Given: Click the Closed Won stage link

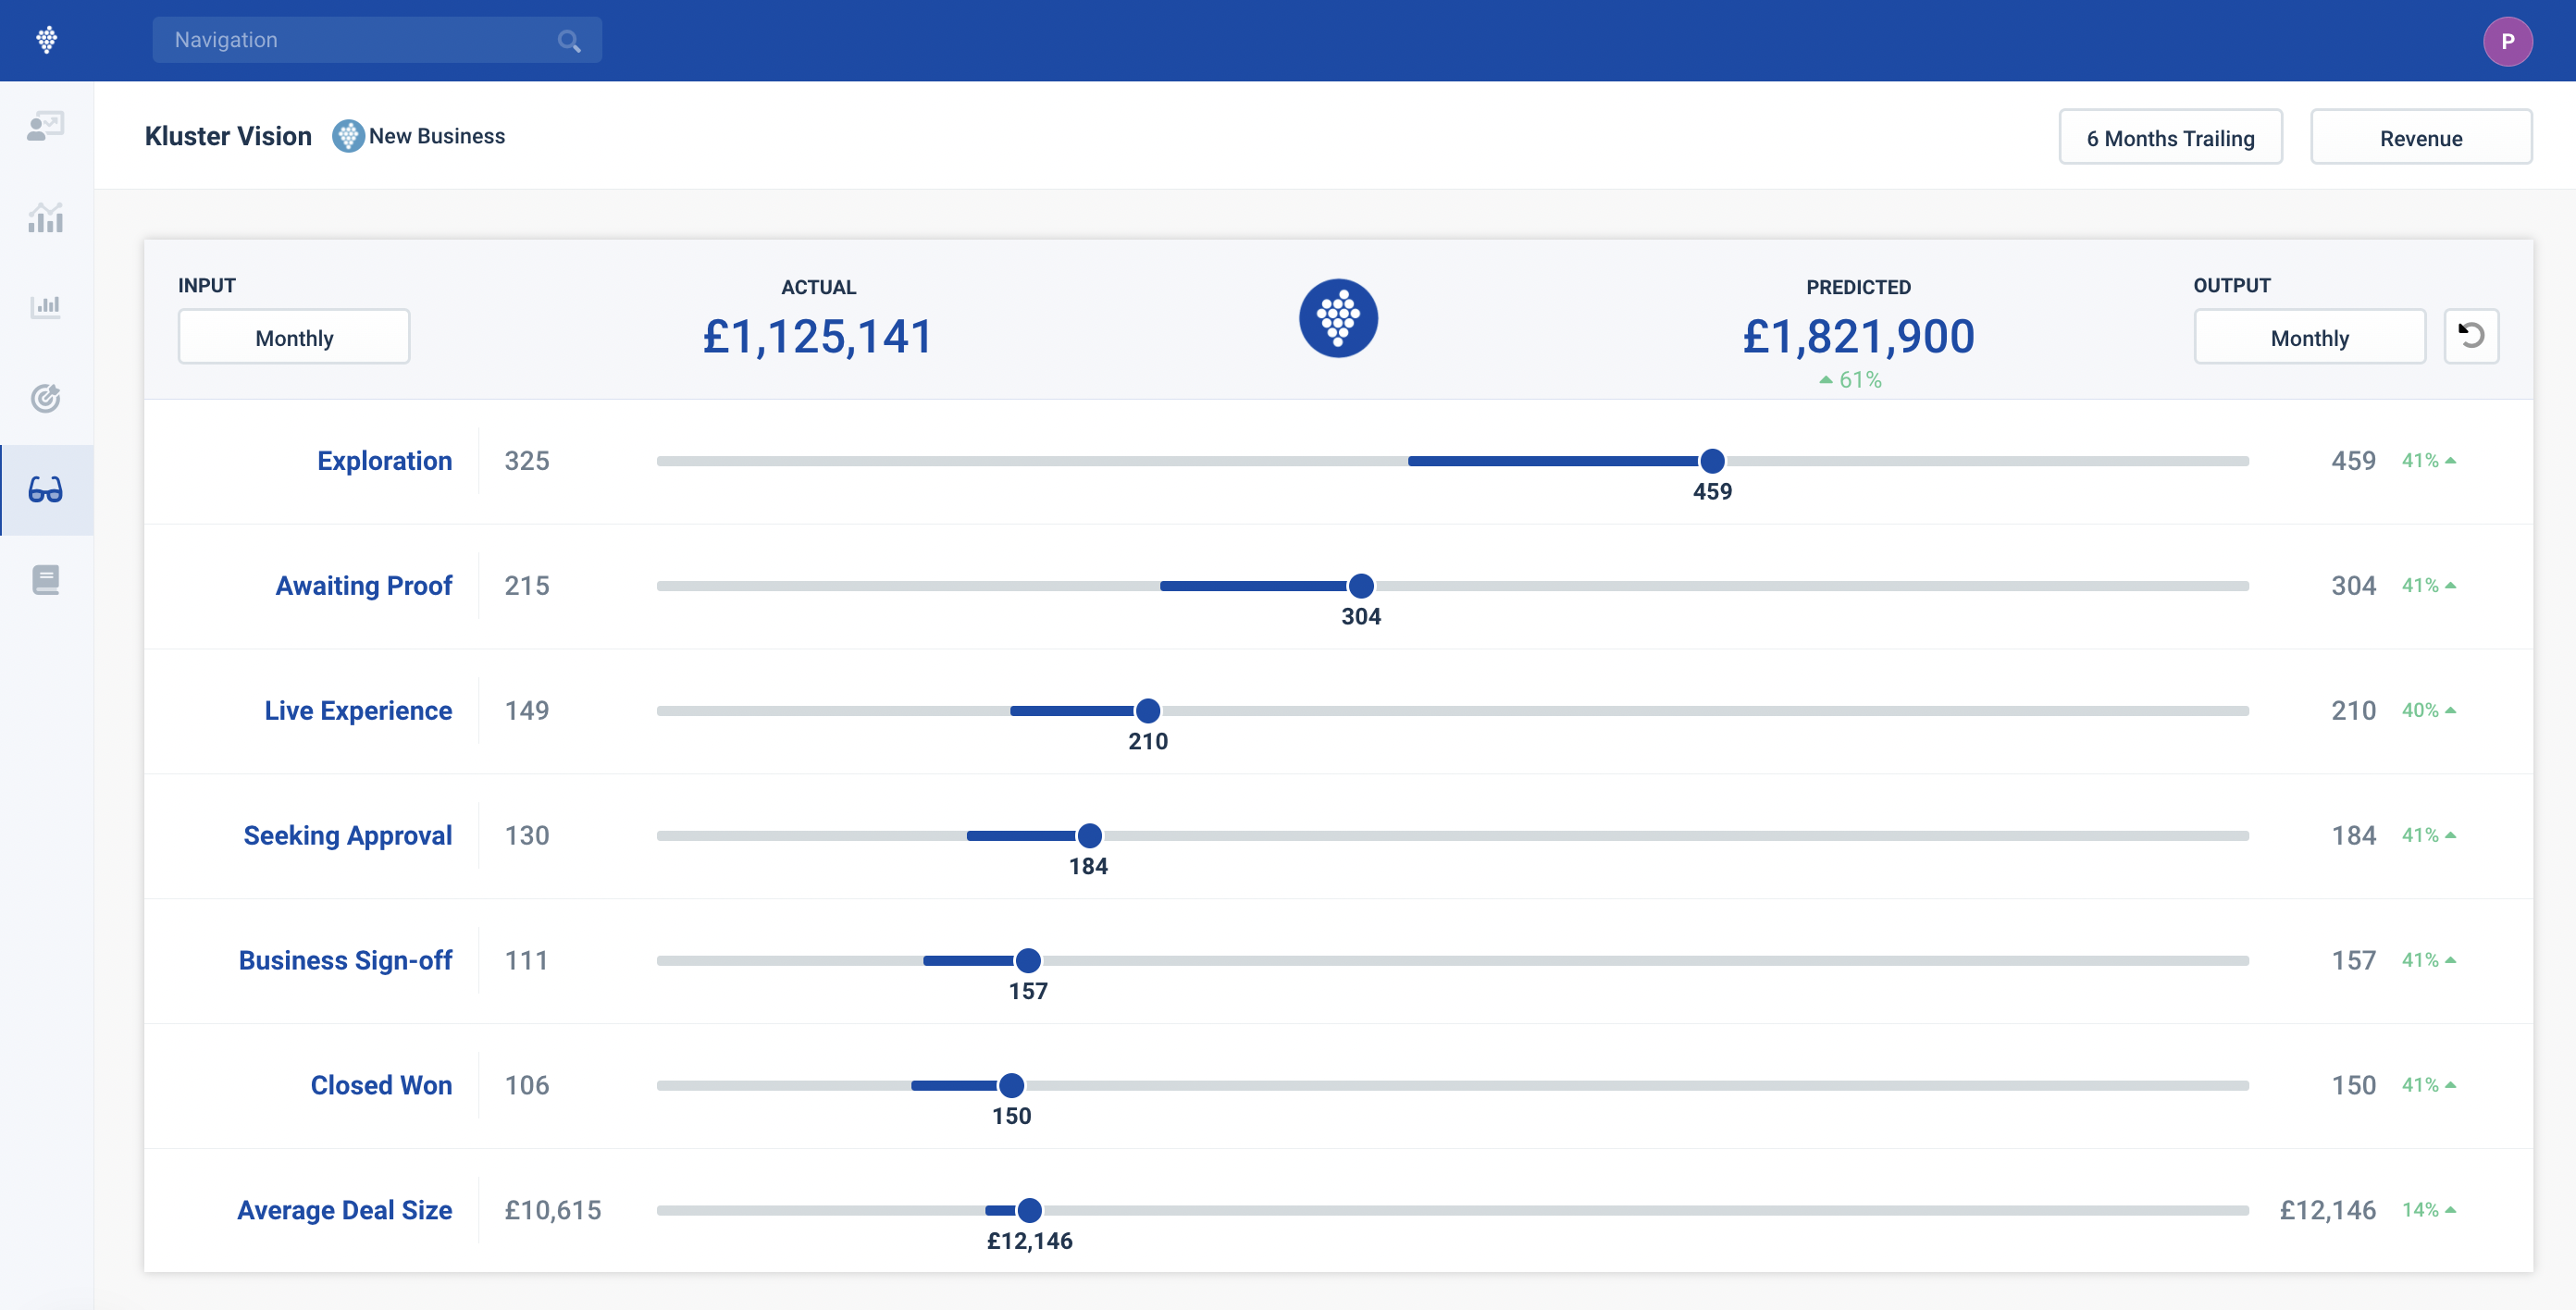Looking at the screenshot, I should click(381, 1085).
